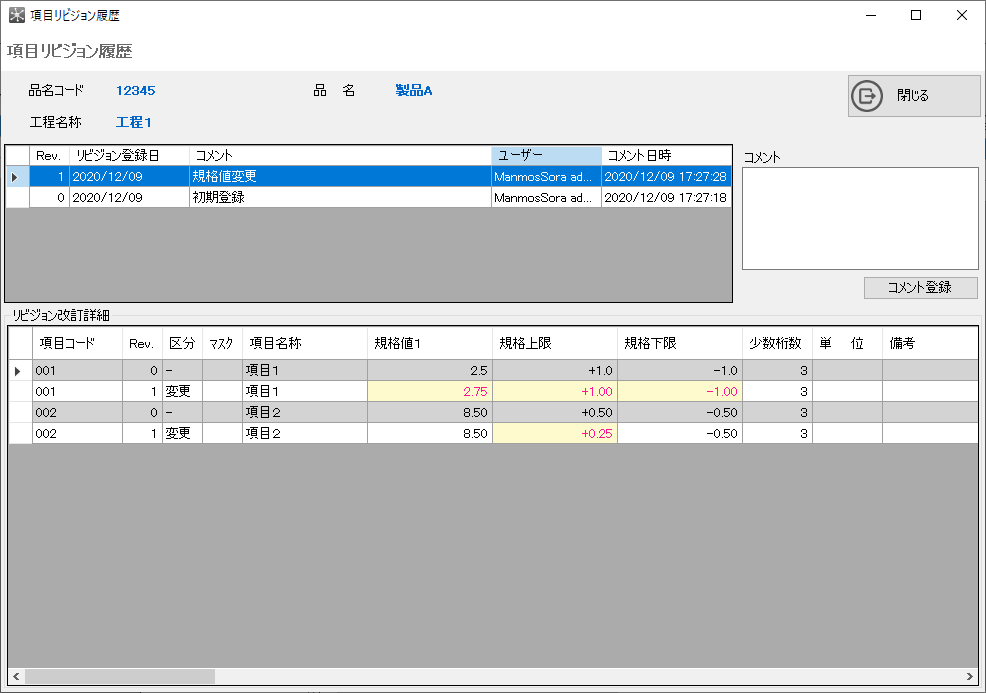986x693 pixels.
Task: Click the 項目コード column header
Action: (x=78, y=343)
